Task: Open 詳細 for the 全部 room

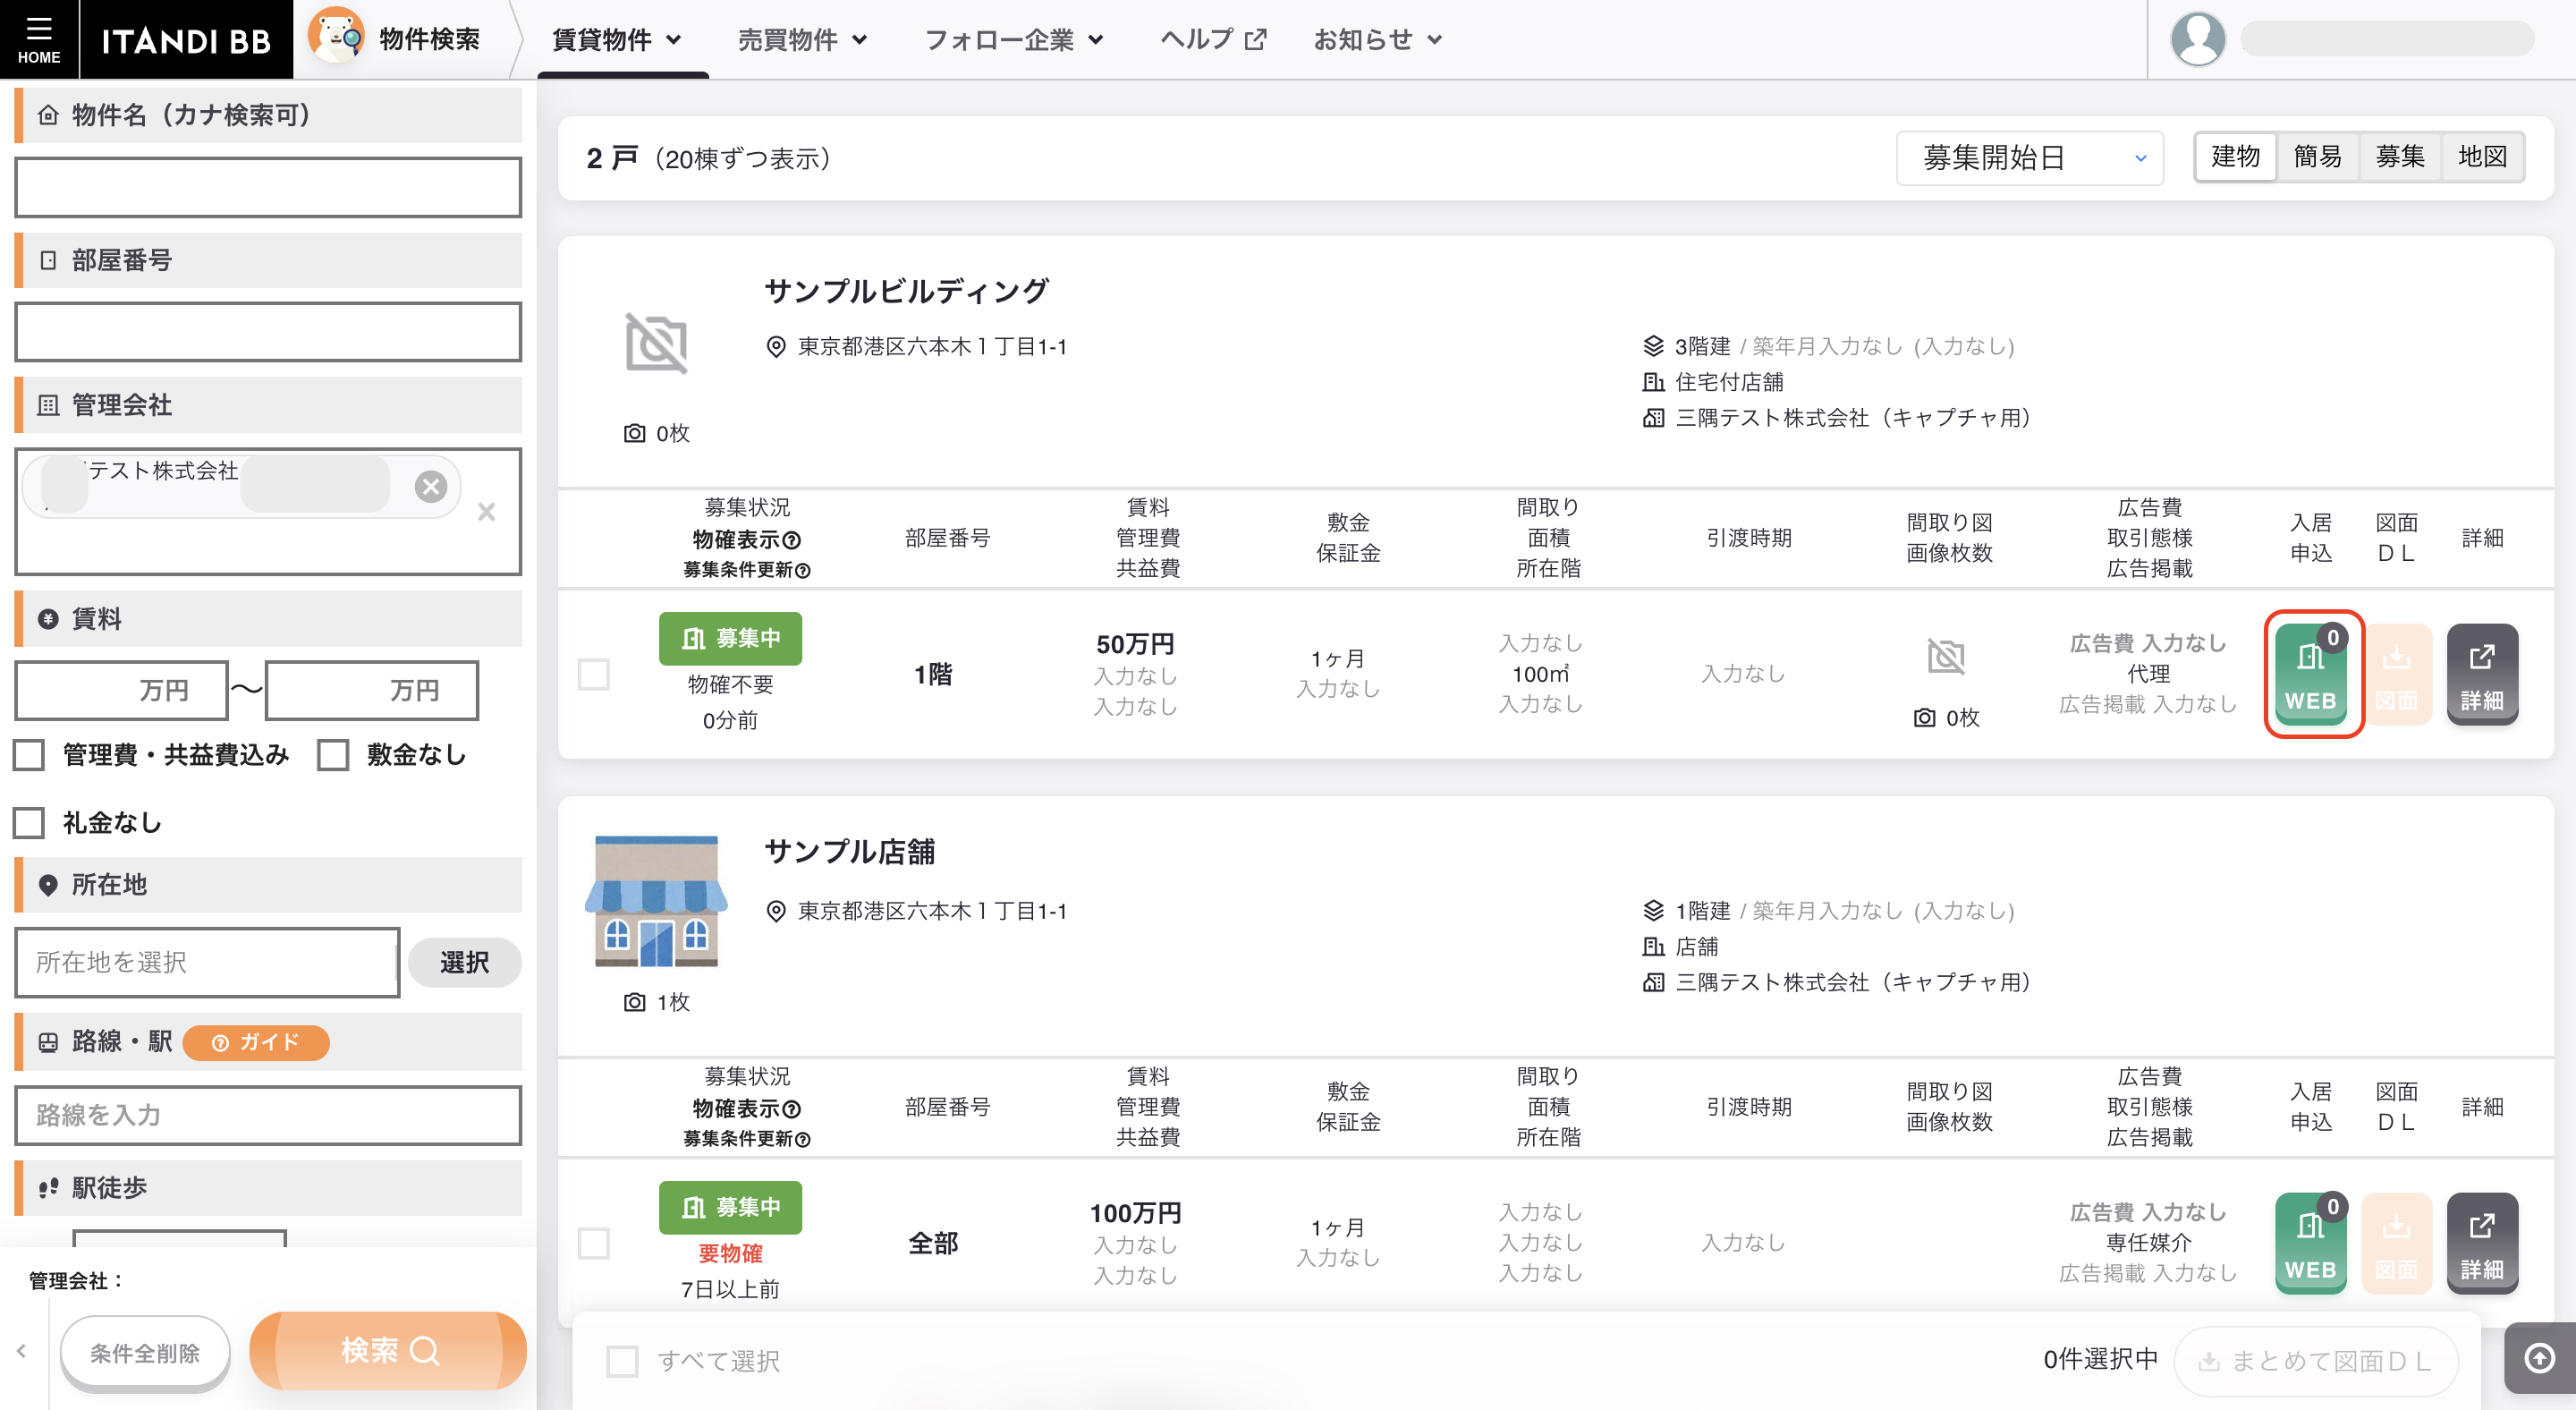Action: click(x=2482, y=1243)
